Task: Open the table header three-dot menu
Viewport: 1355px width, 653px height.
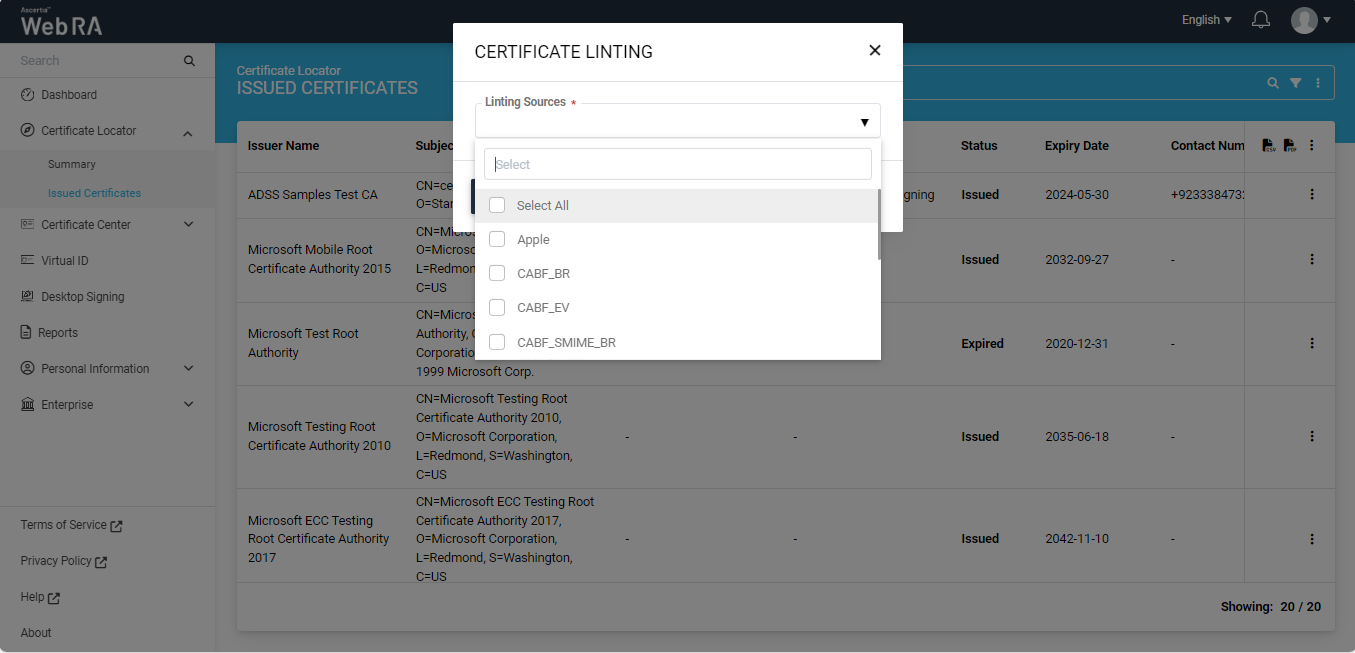Action: coord(1312,146)
